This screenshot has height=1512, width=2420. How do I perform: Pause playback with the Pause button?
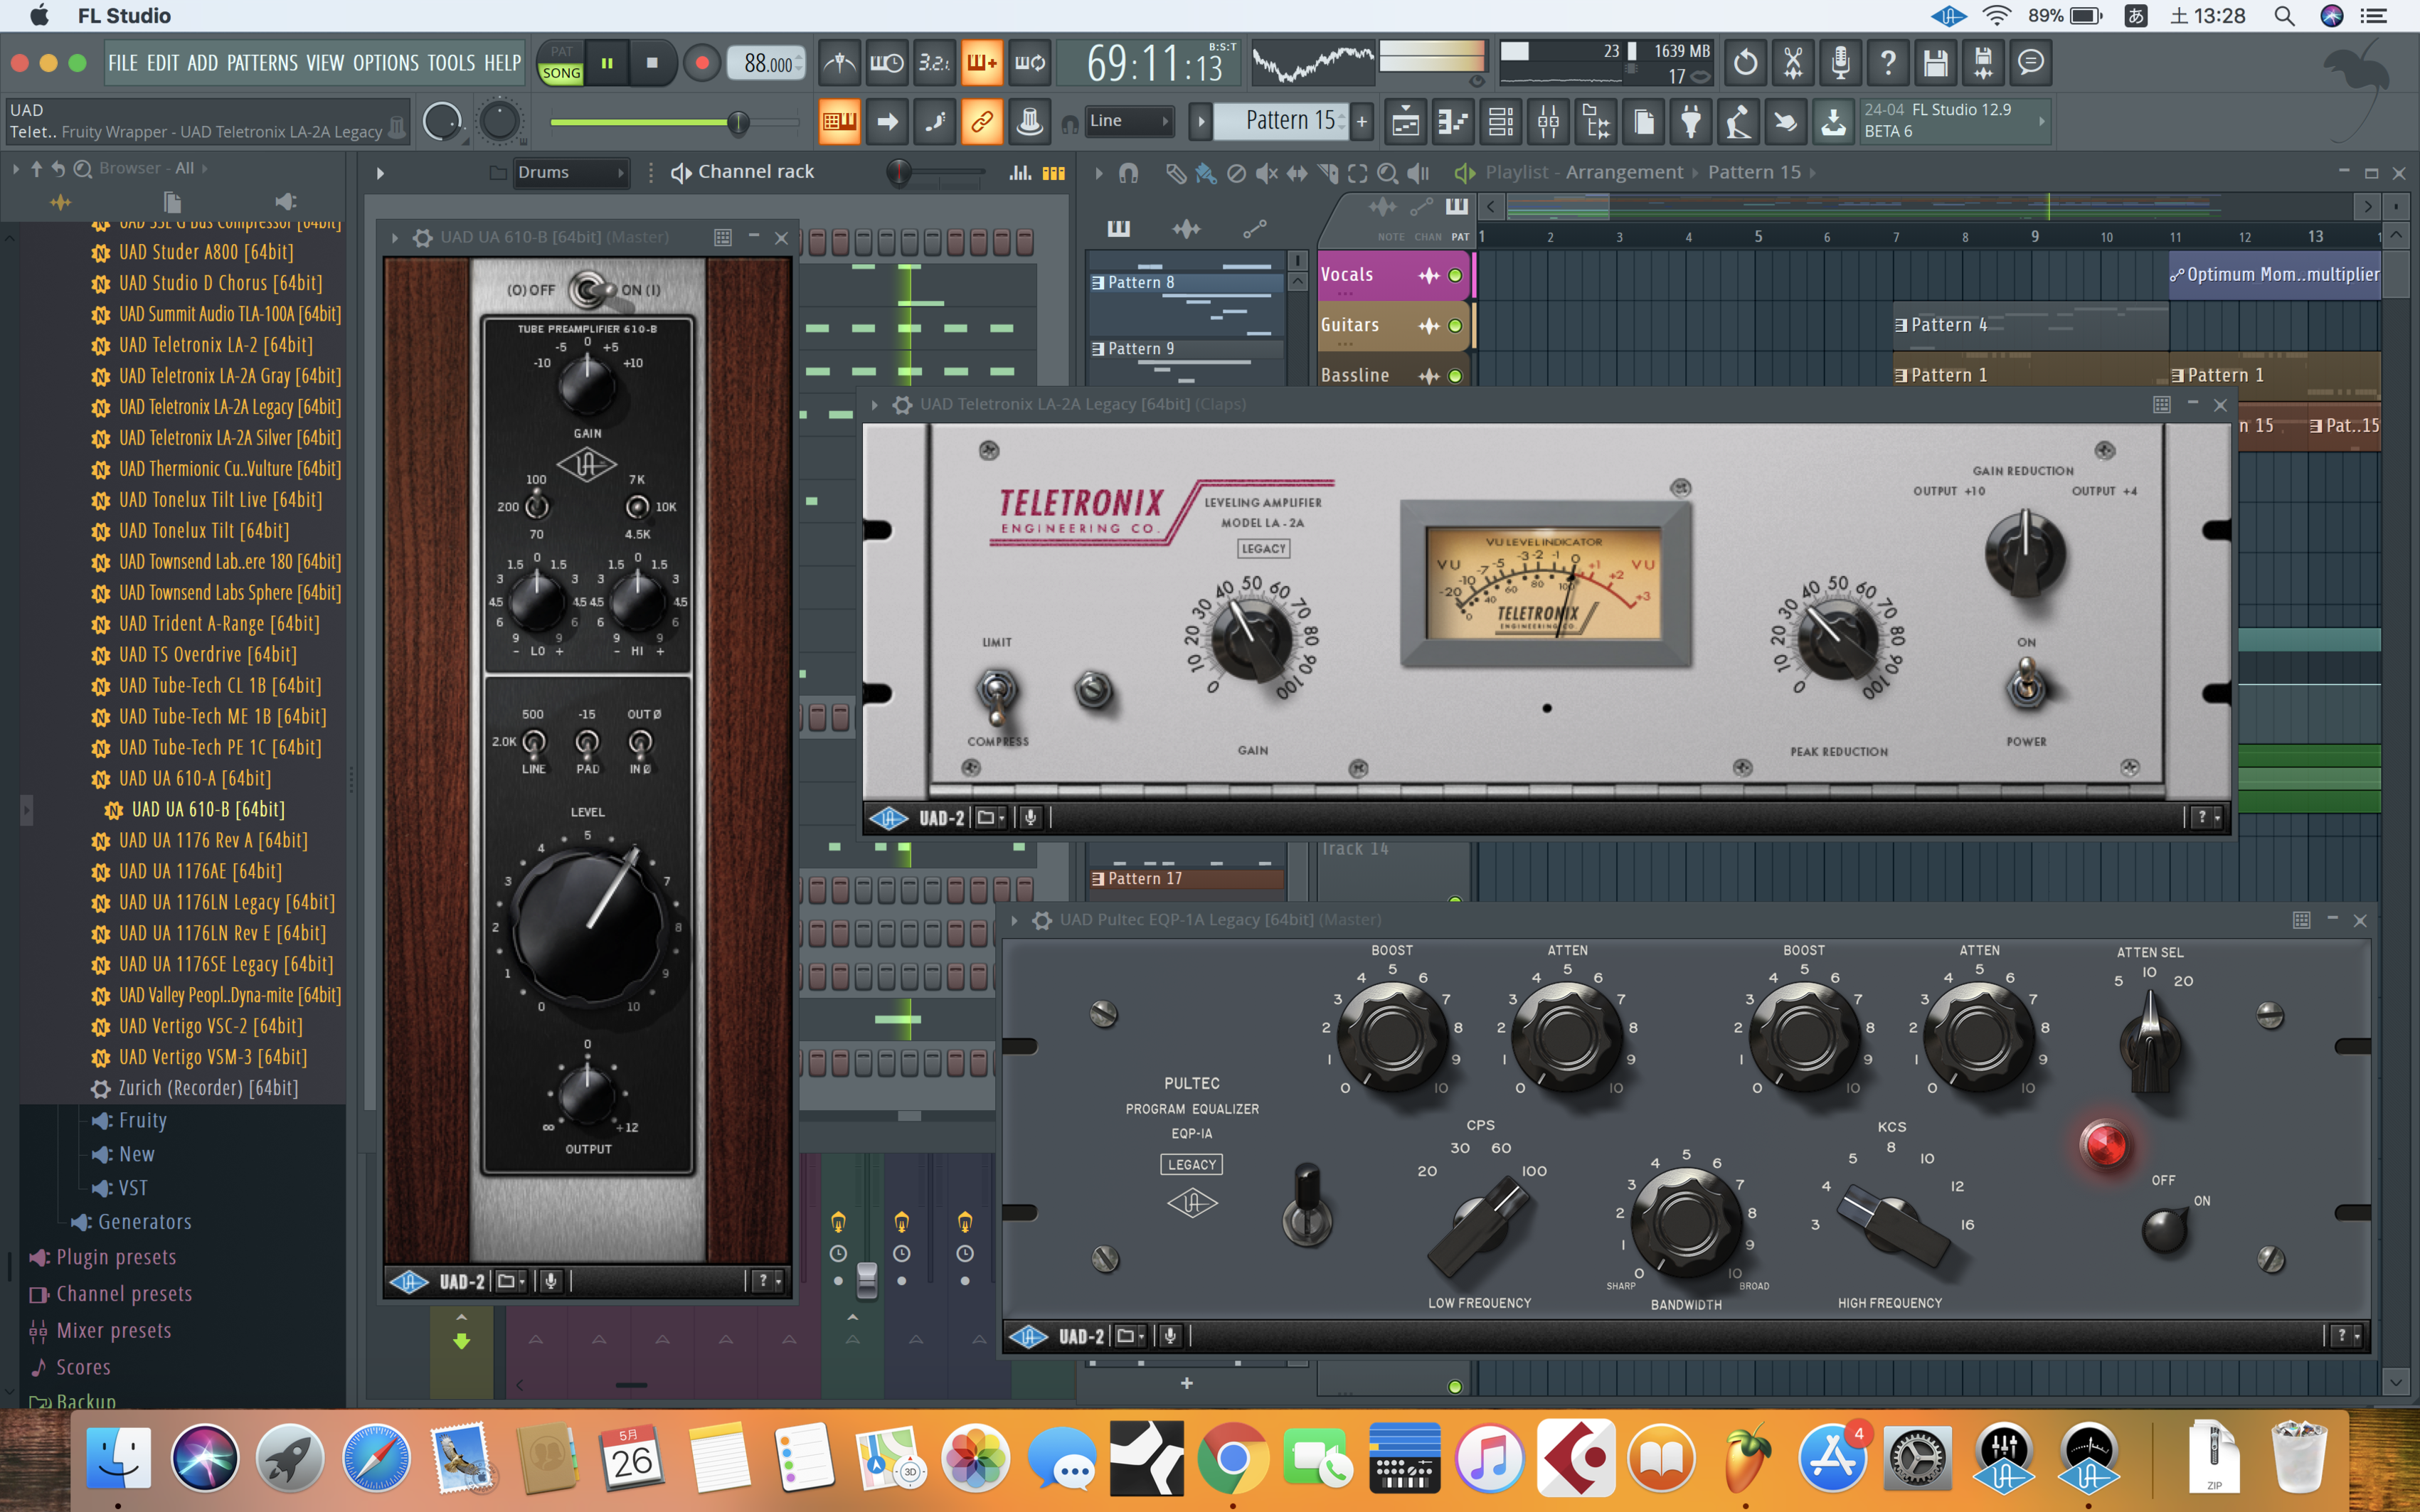point(607,63)
